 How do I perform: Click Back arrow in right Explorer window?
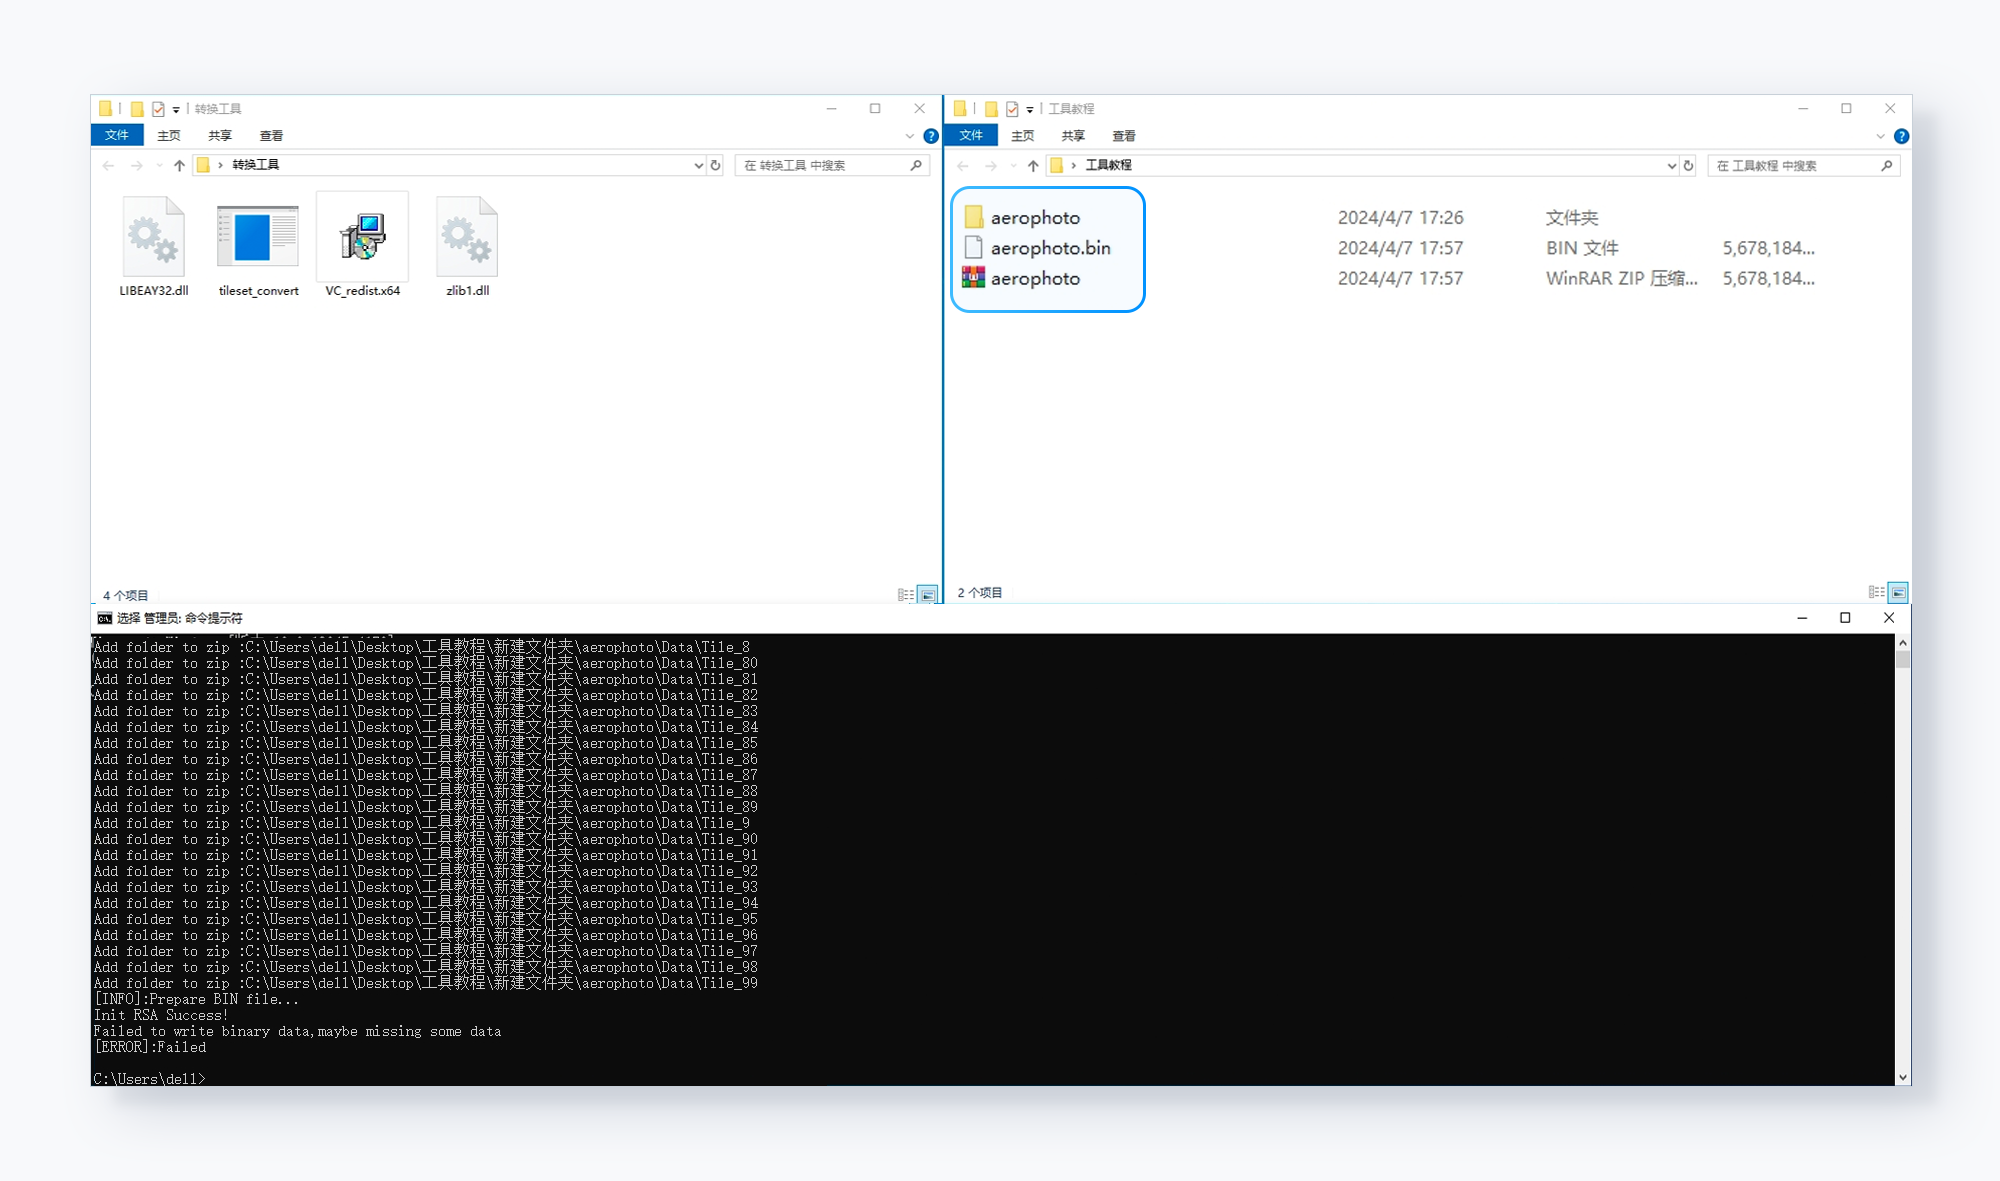(962, 165)
